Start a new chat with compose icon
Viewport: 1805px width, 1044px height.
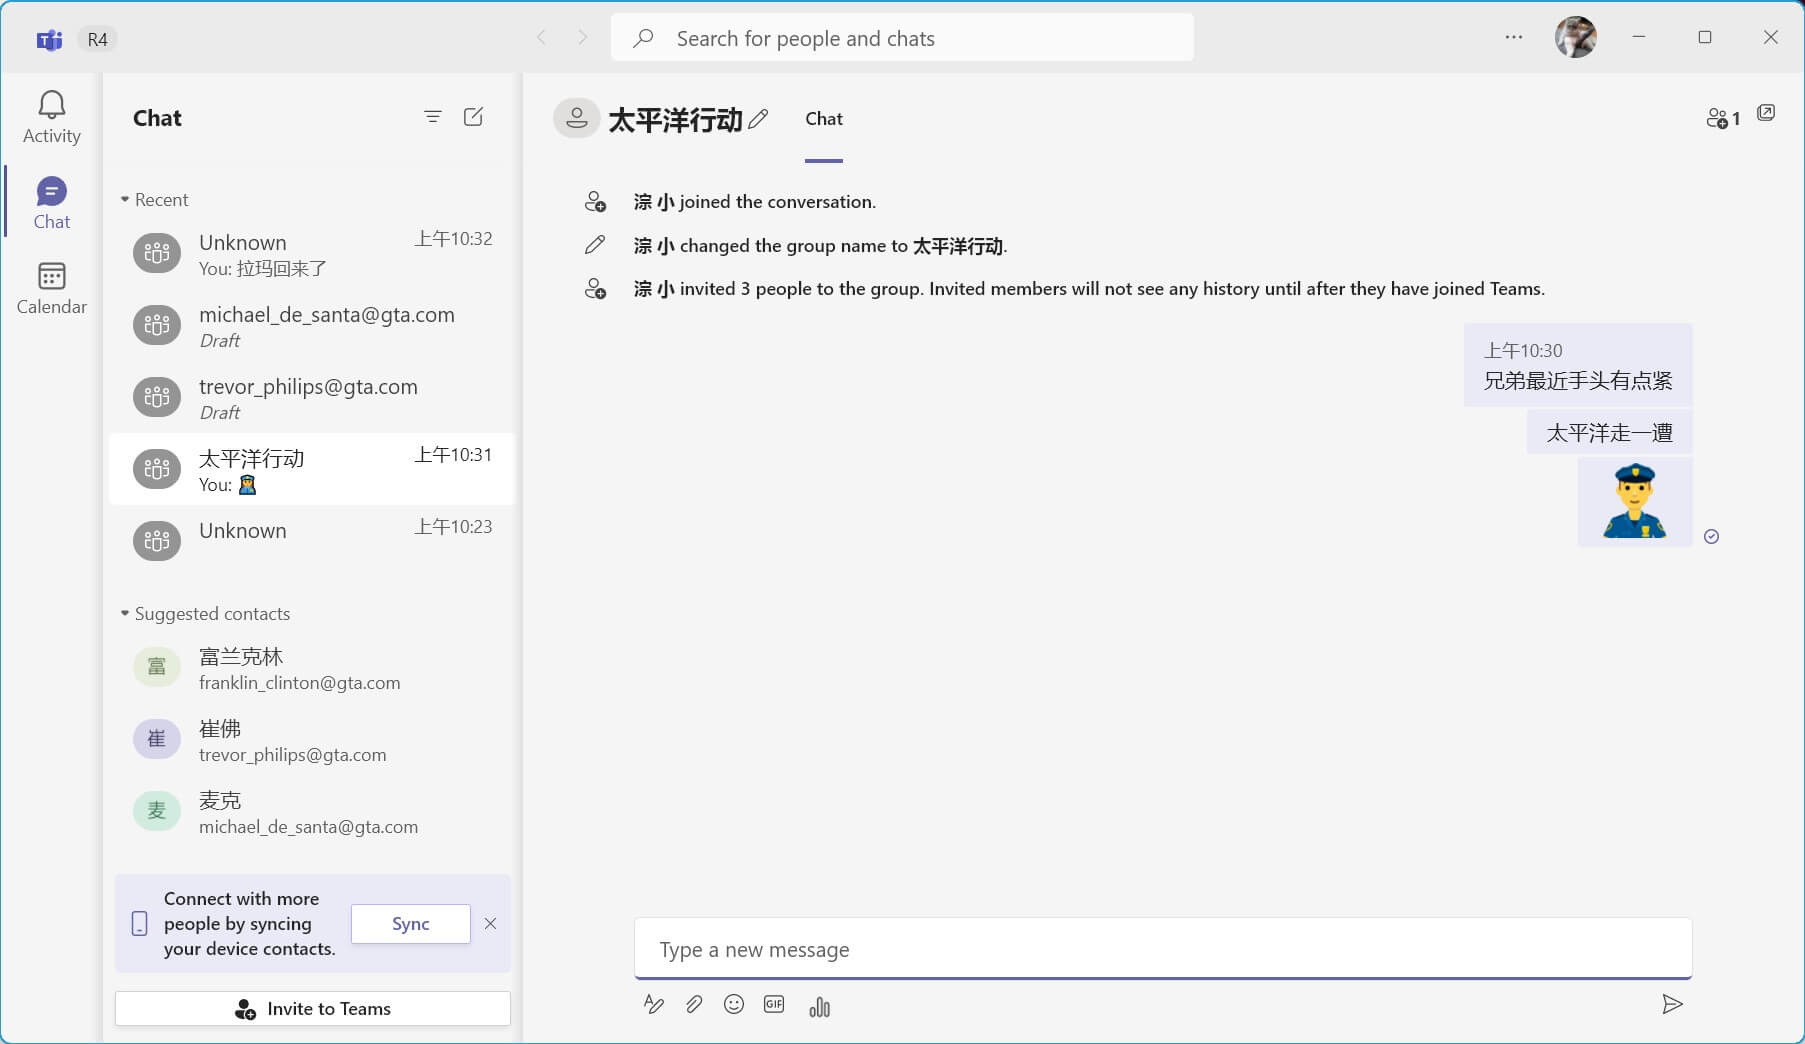click(x=473, y=117)
